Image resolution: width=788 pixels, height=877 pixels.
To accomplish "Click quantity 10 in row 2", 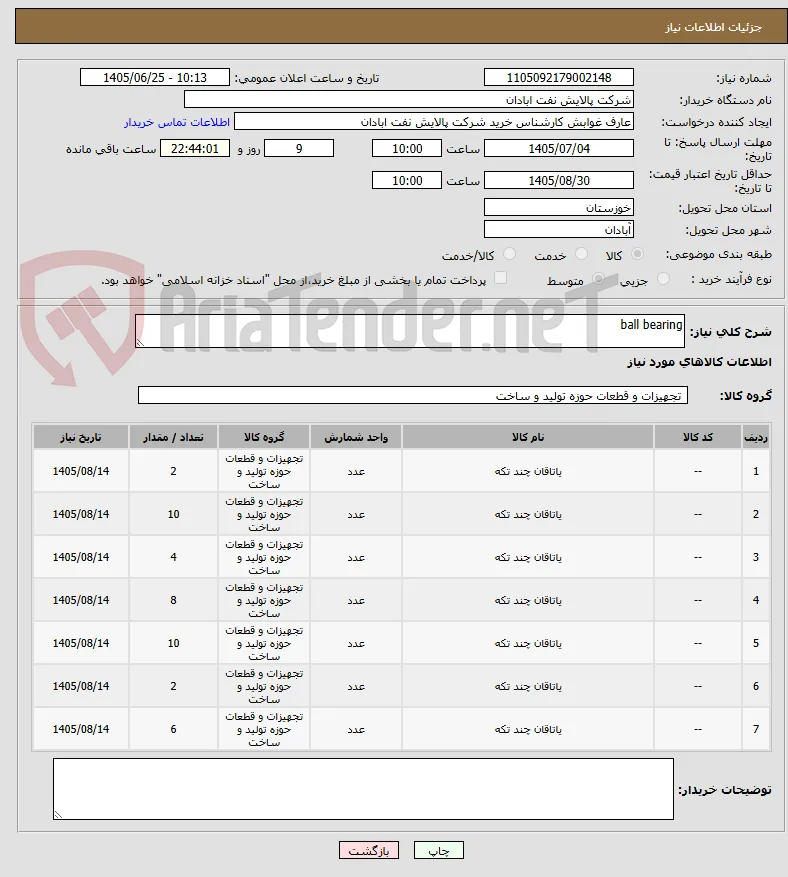I will (173, 515).
